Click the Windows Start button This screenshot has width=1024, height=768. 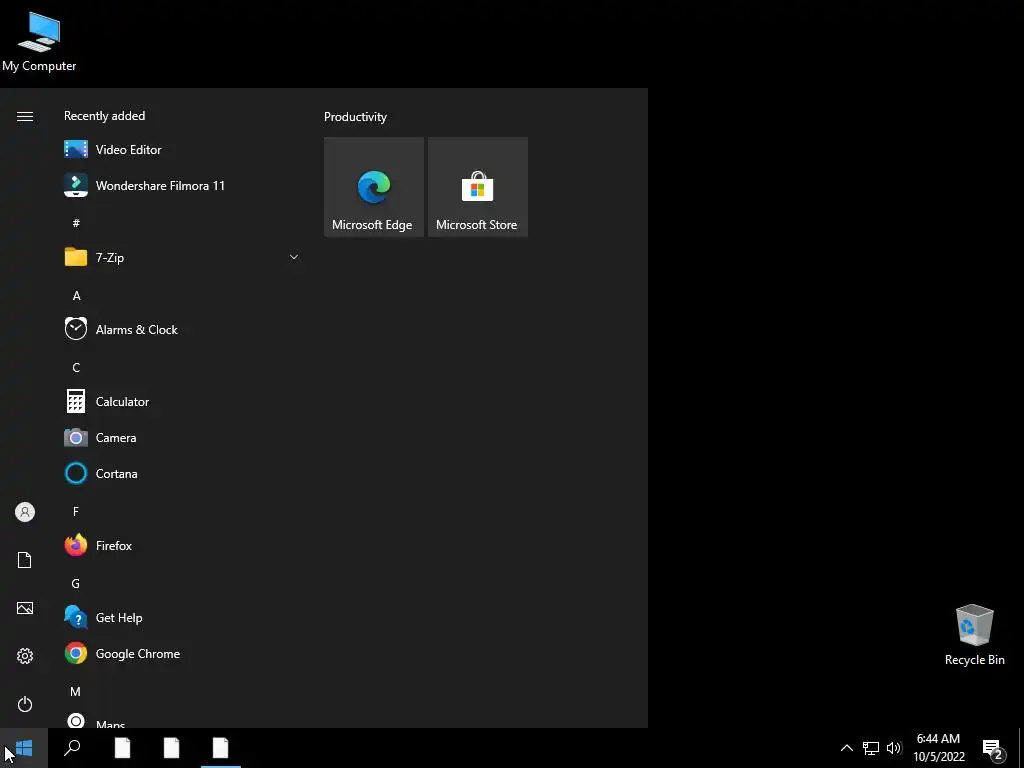(x=24, y=748)
